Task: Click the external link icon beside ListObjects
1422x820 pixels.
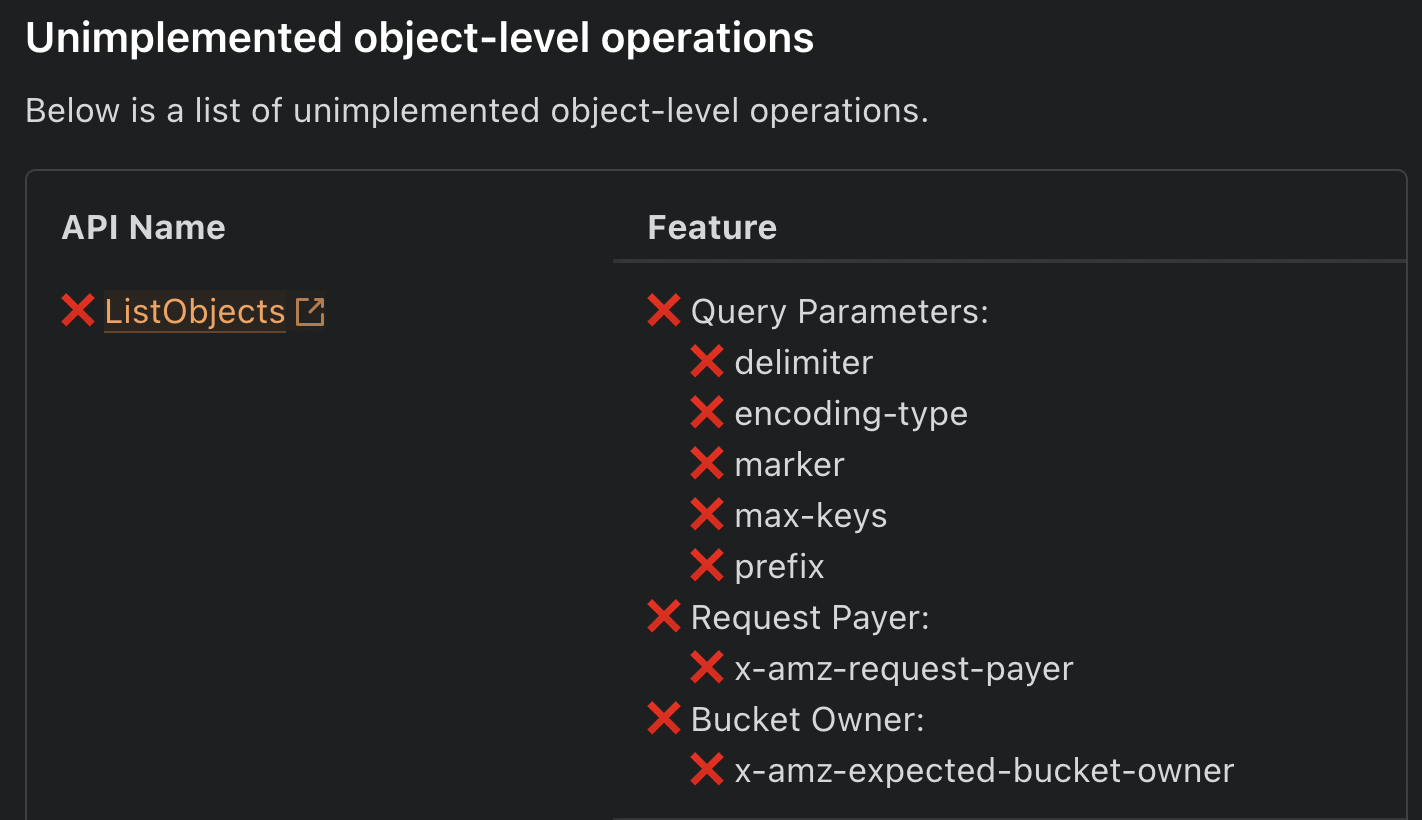Action: [x=310, y=312]
